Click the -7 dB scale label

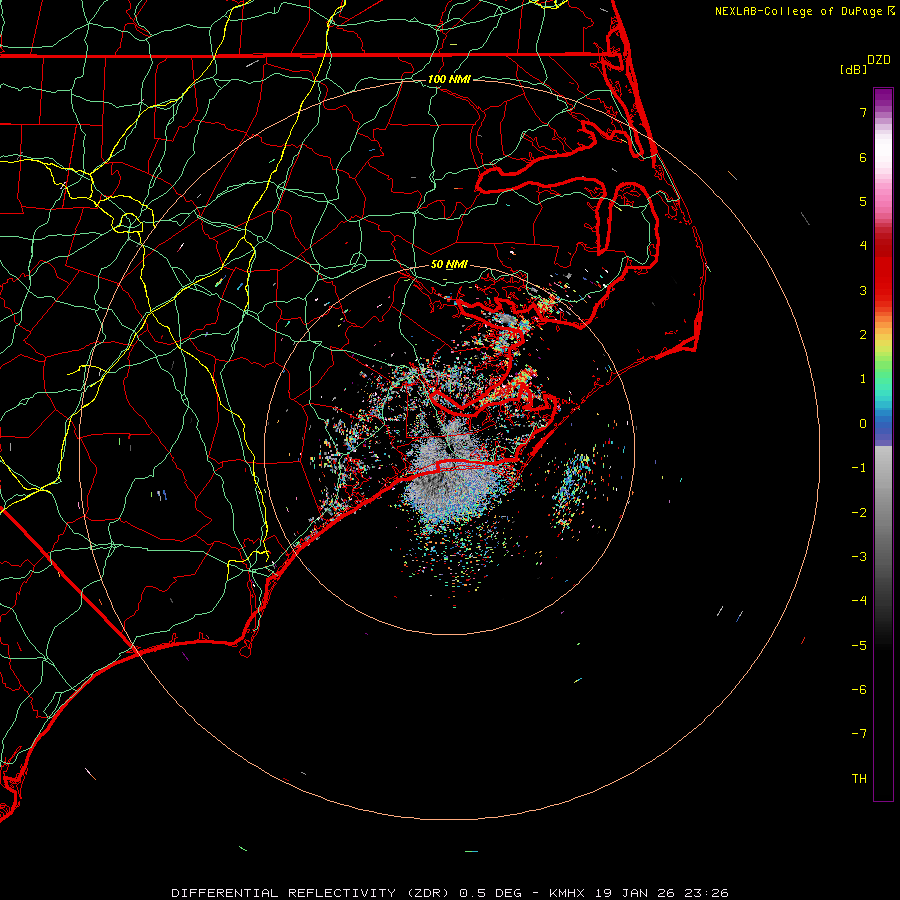(x=859, y=734)
